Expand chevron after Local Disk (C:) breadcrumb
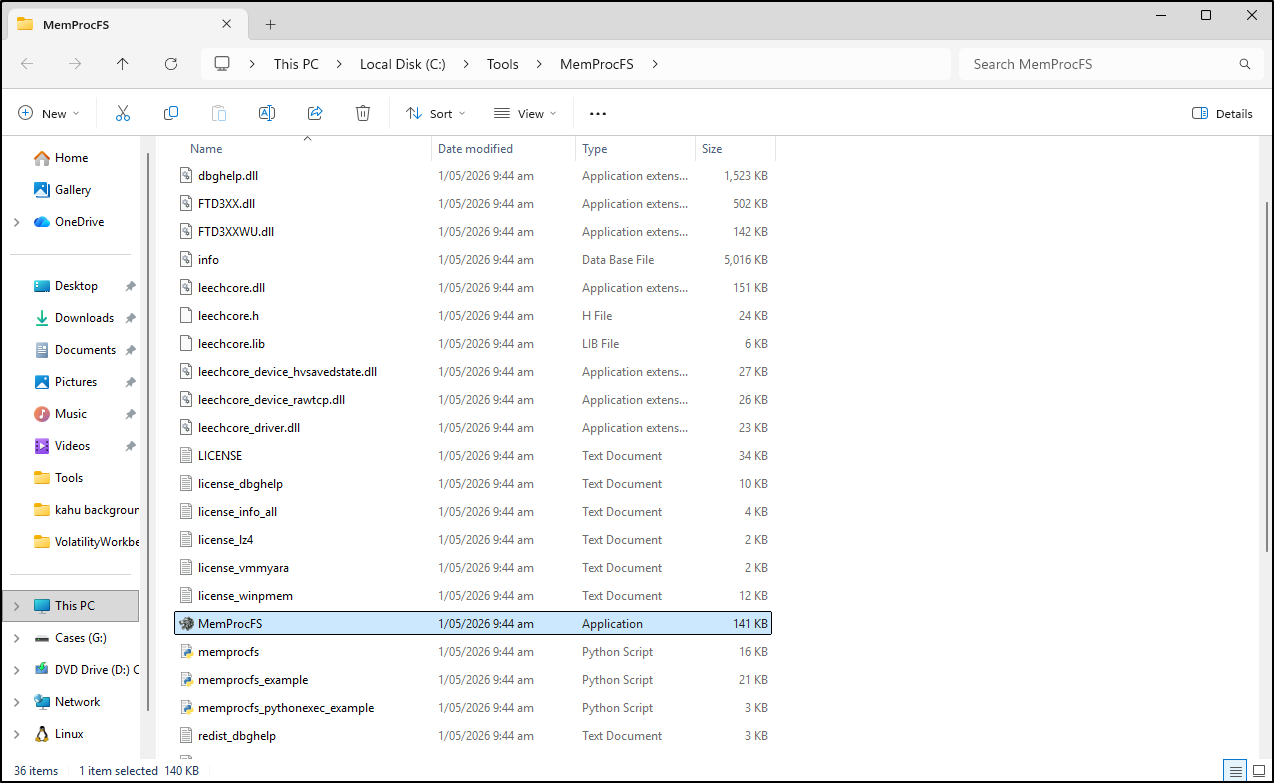 466,64
